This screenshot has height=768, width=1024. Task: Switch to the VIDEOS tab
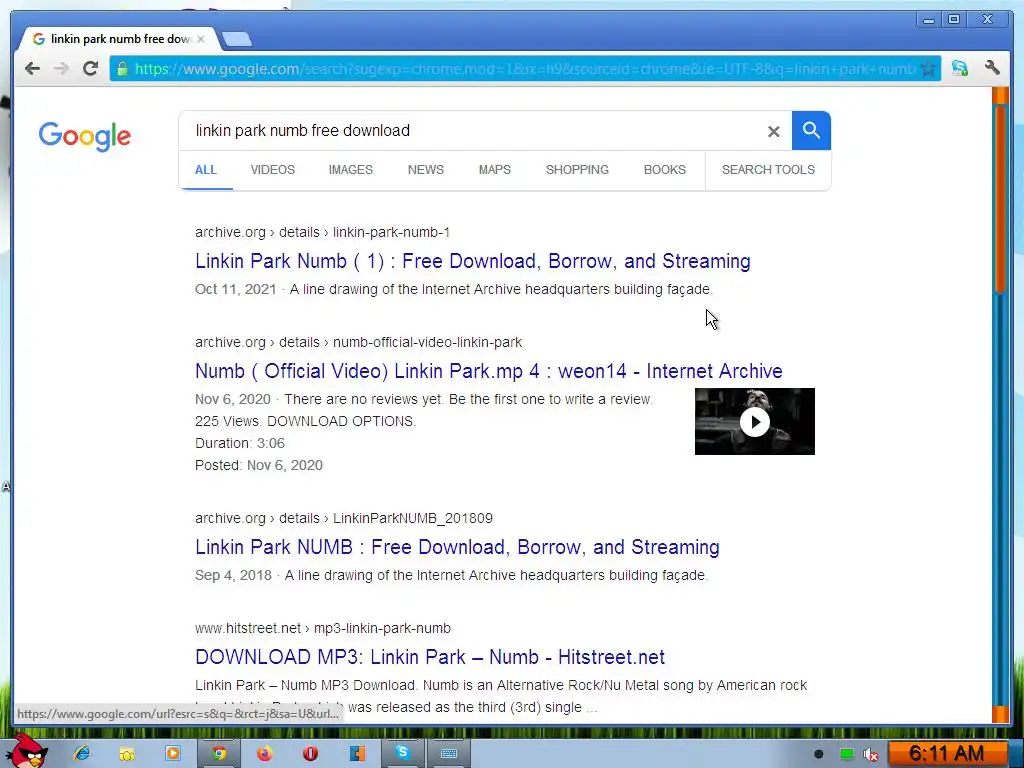273,170
